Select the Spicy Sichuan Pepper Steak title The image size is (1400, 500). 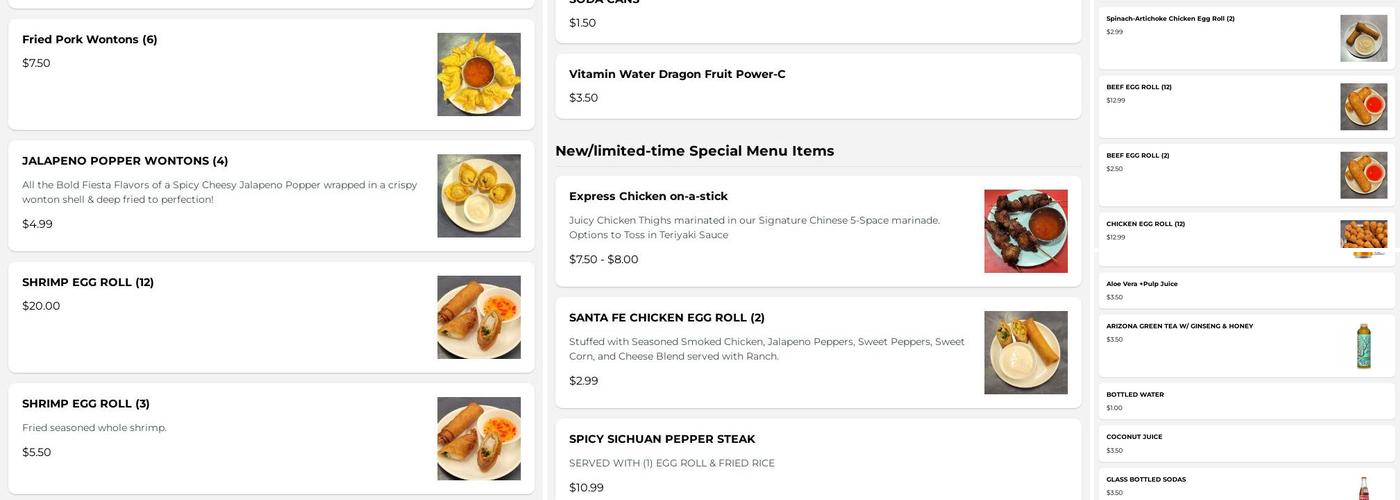click(662, 439)
